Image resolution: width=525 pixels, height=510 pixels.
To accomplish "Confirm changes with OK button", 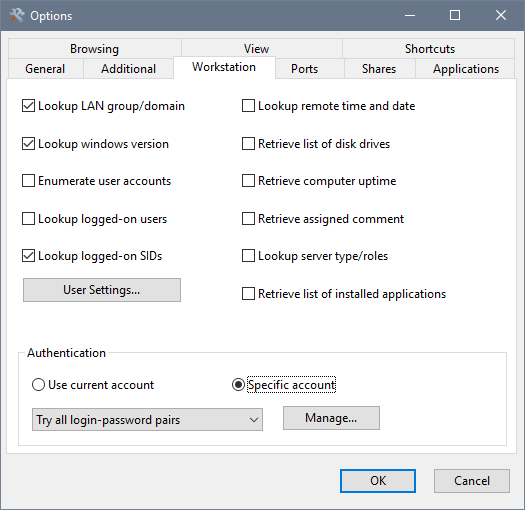I will 378,481.
